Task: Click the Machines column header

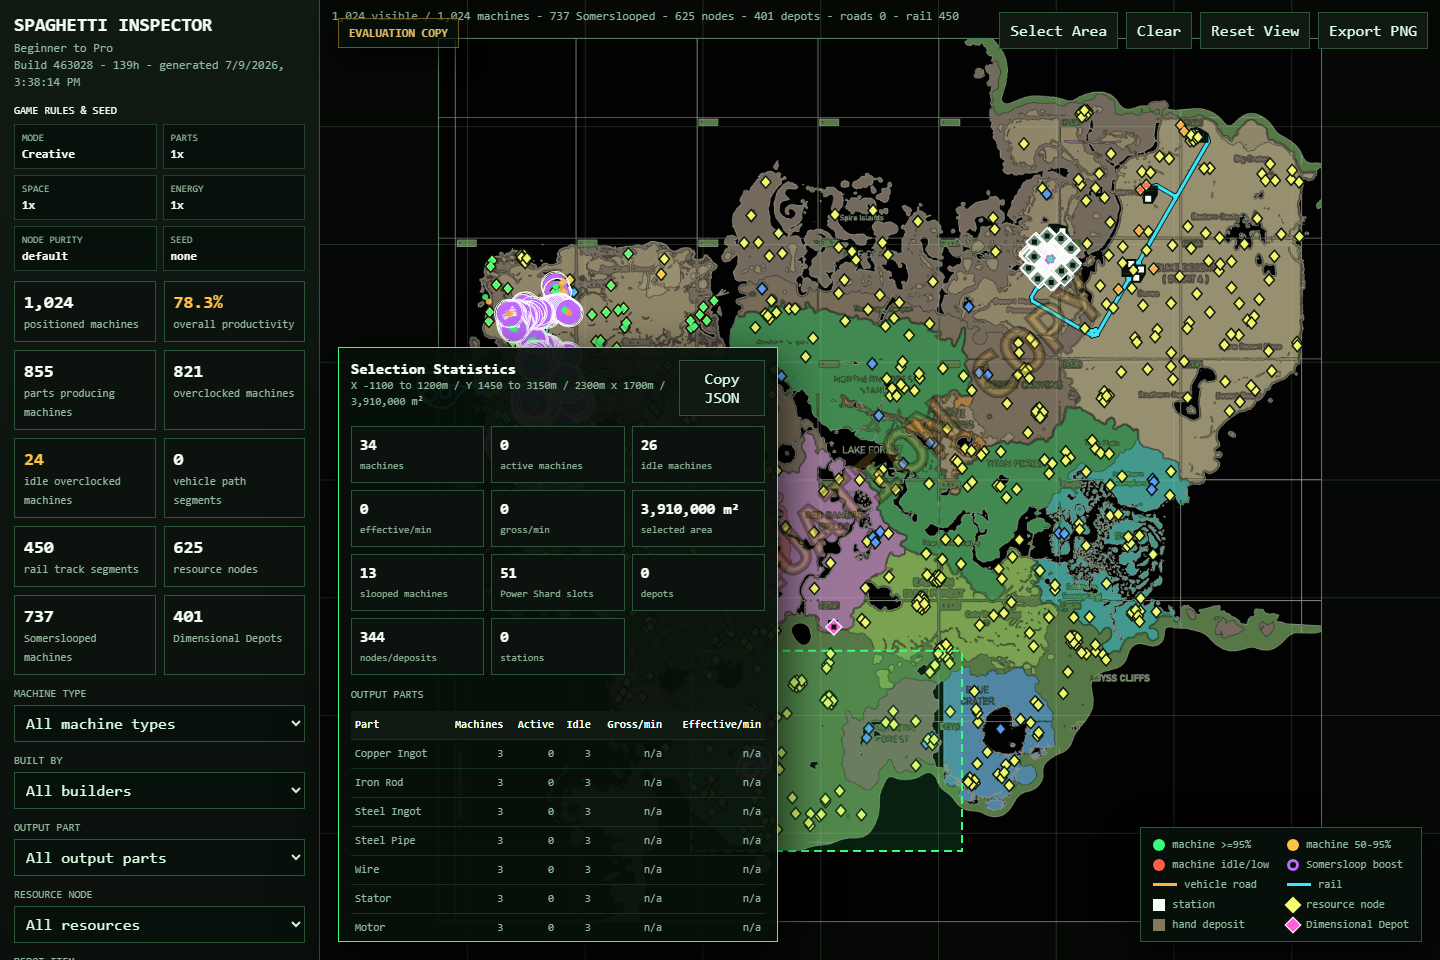Action: pyautogui.click(x=478, y=724)
